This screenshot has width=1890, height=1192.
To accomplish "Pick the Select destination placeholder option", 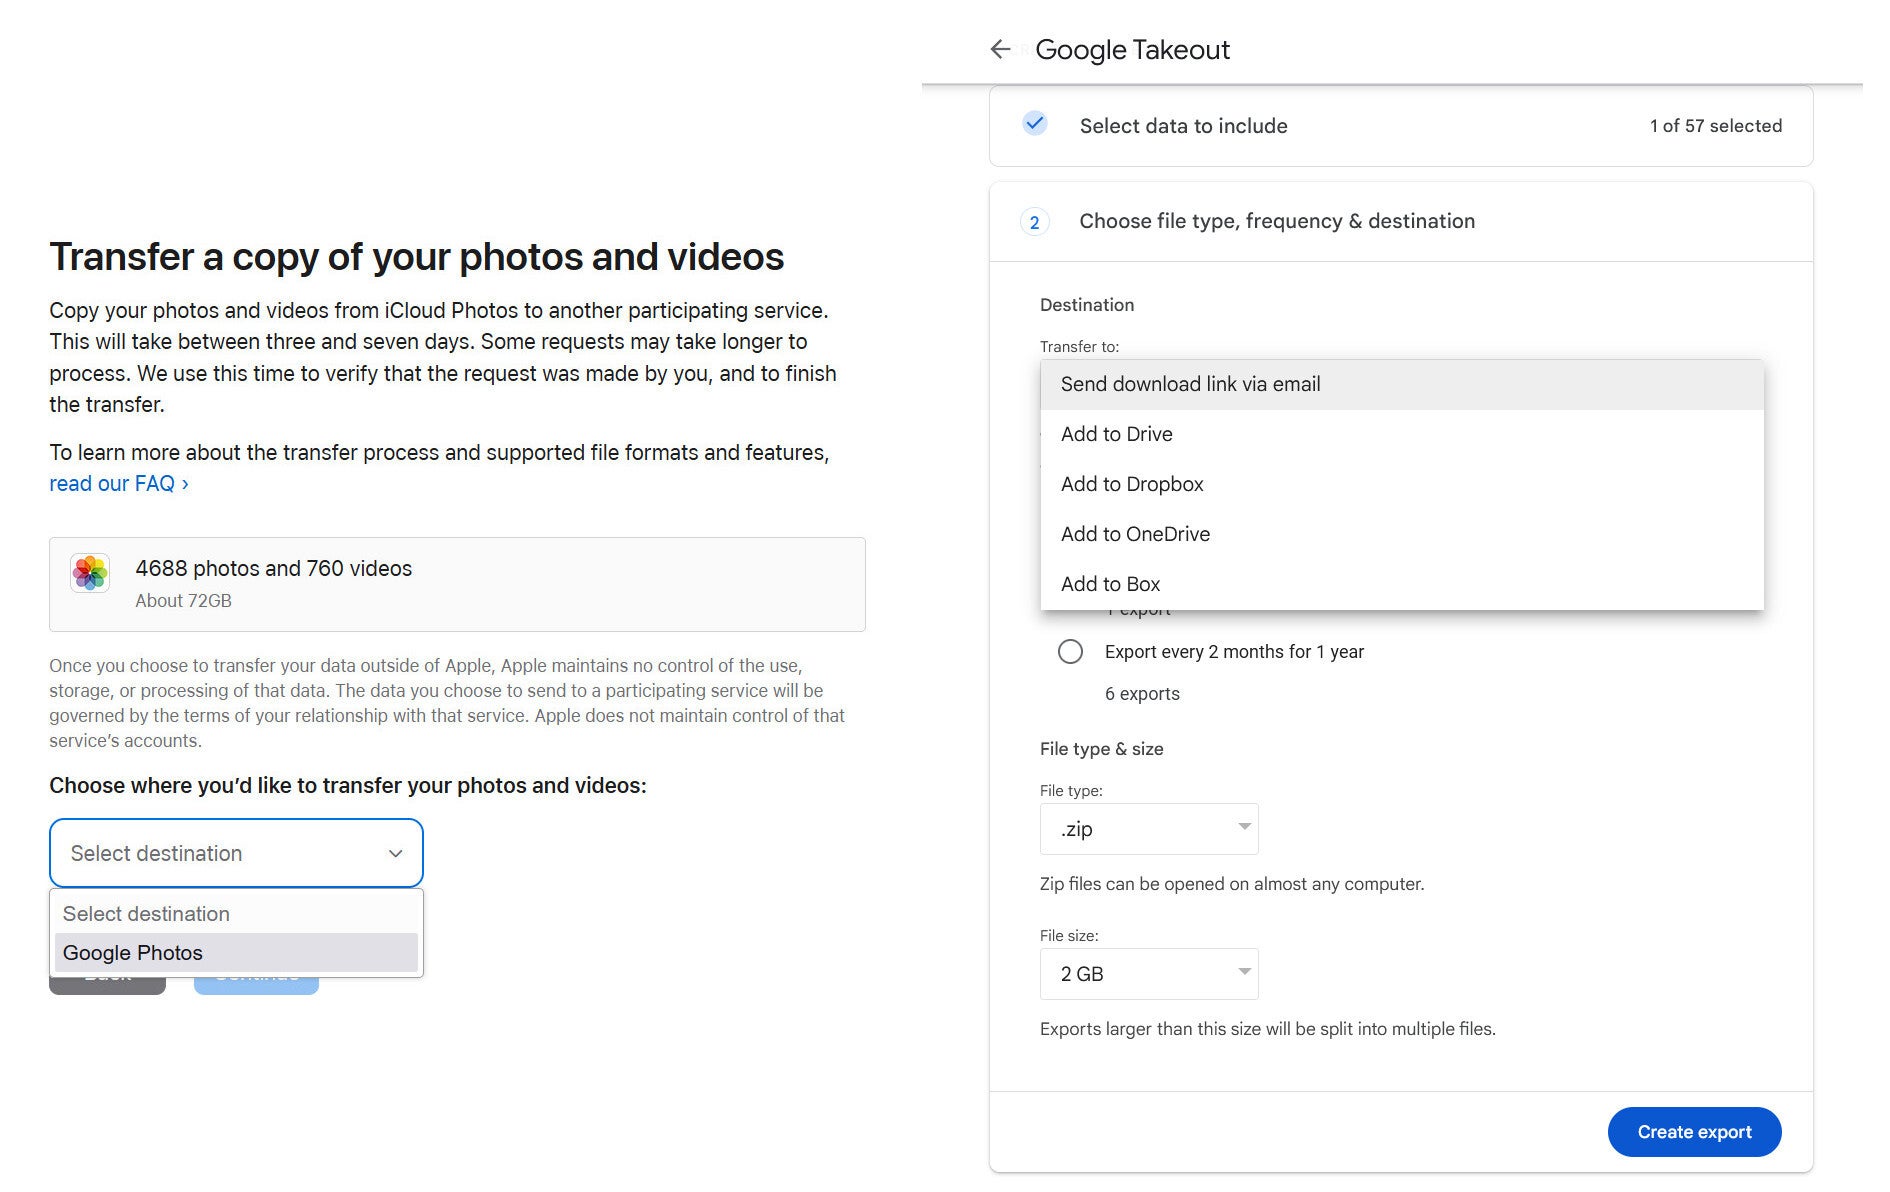I will coord(236,914).
